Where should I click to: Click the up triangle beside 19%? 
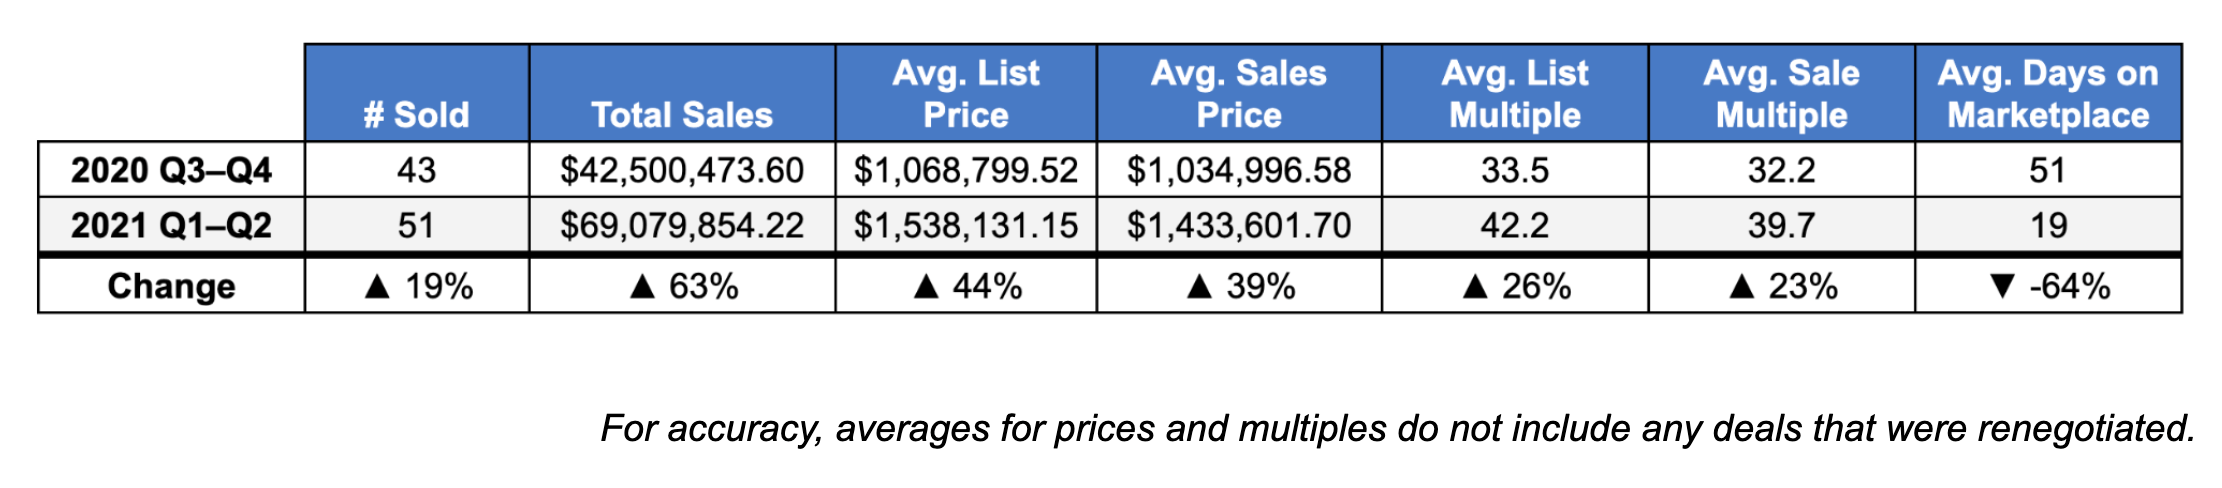[x=377, y=288]
